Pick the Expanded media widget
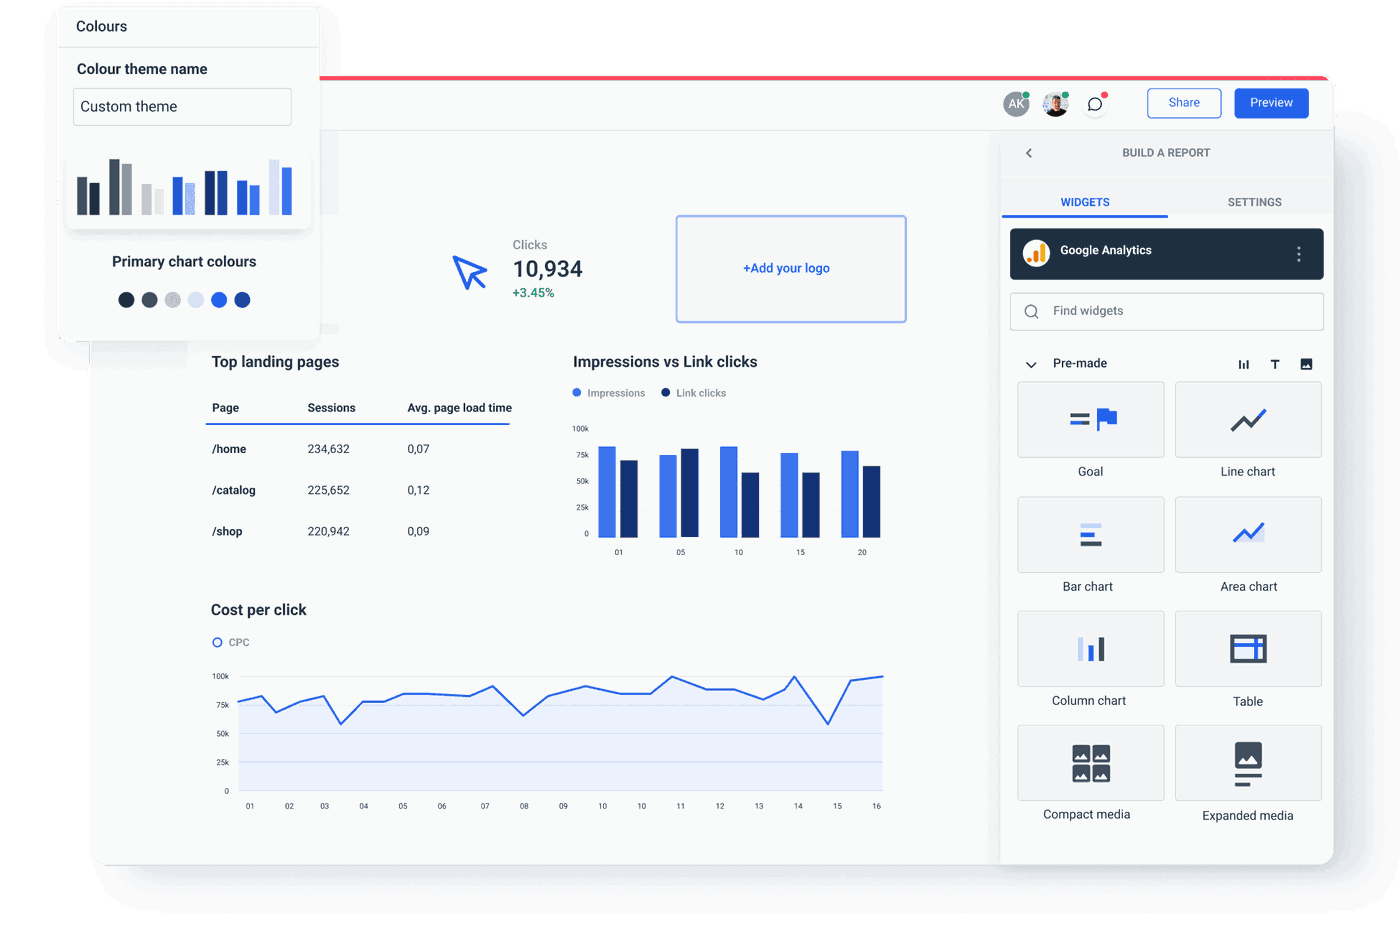This screenshot has height=926, width=1400. click(1248, 762)
